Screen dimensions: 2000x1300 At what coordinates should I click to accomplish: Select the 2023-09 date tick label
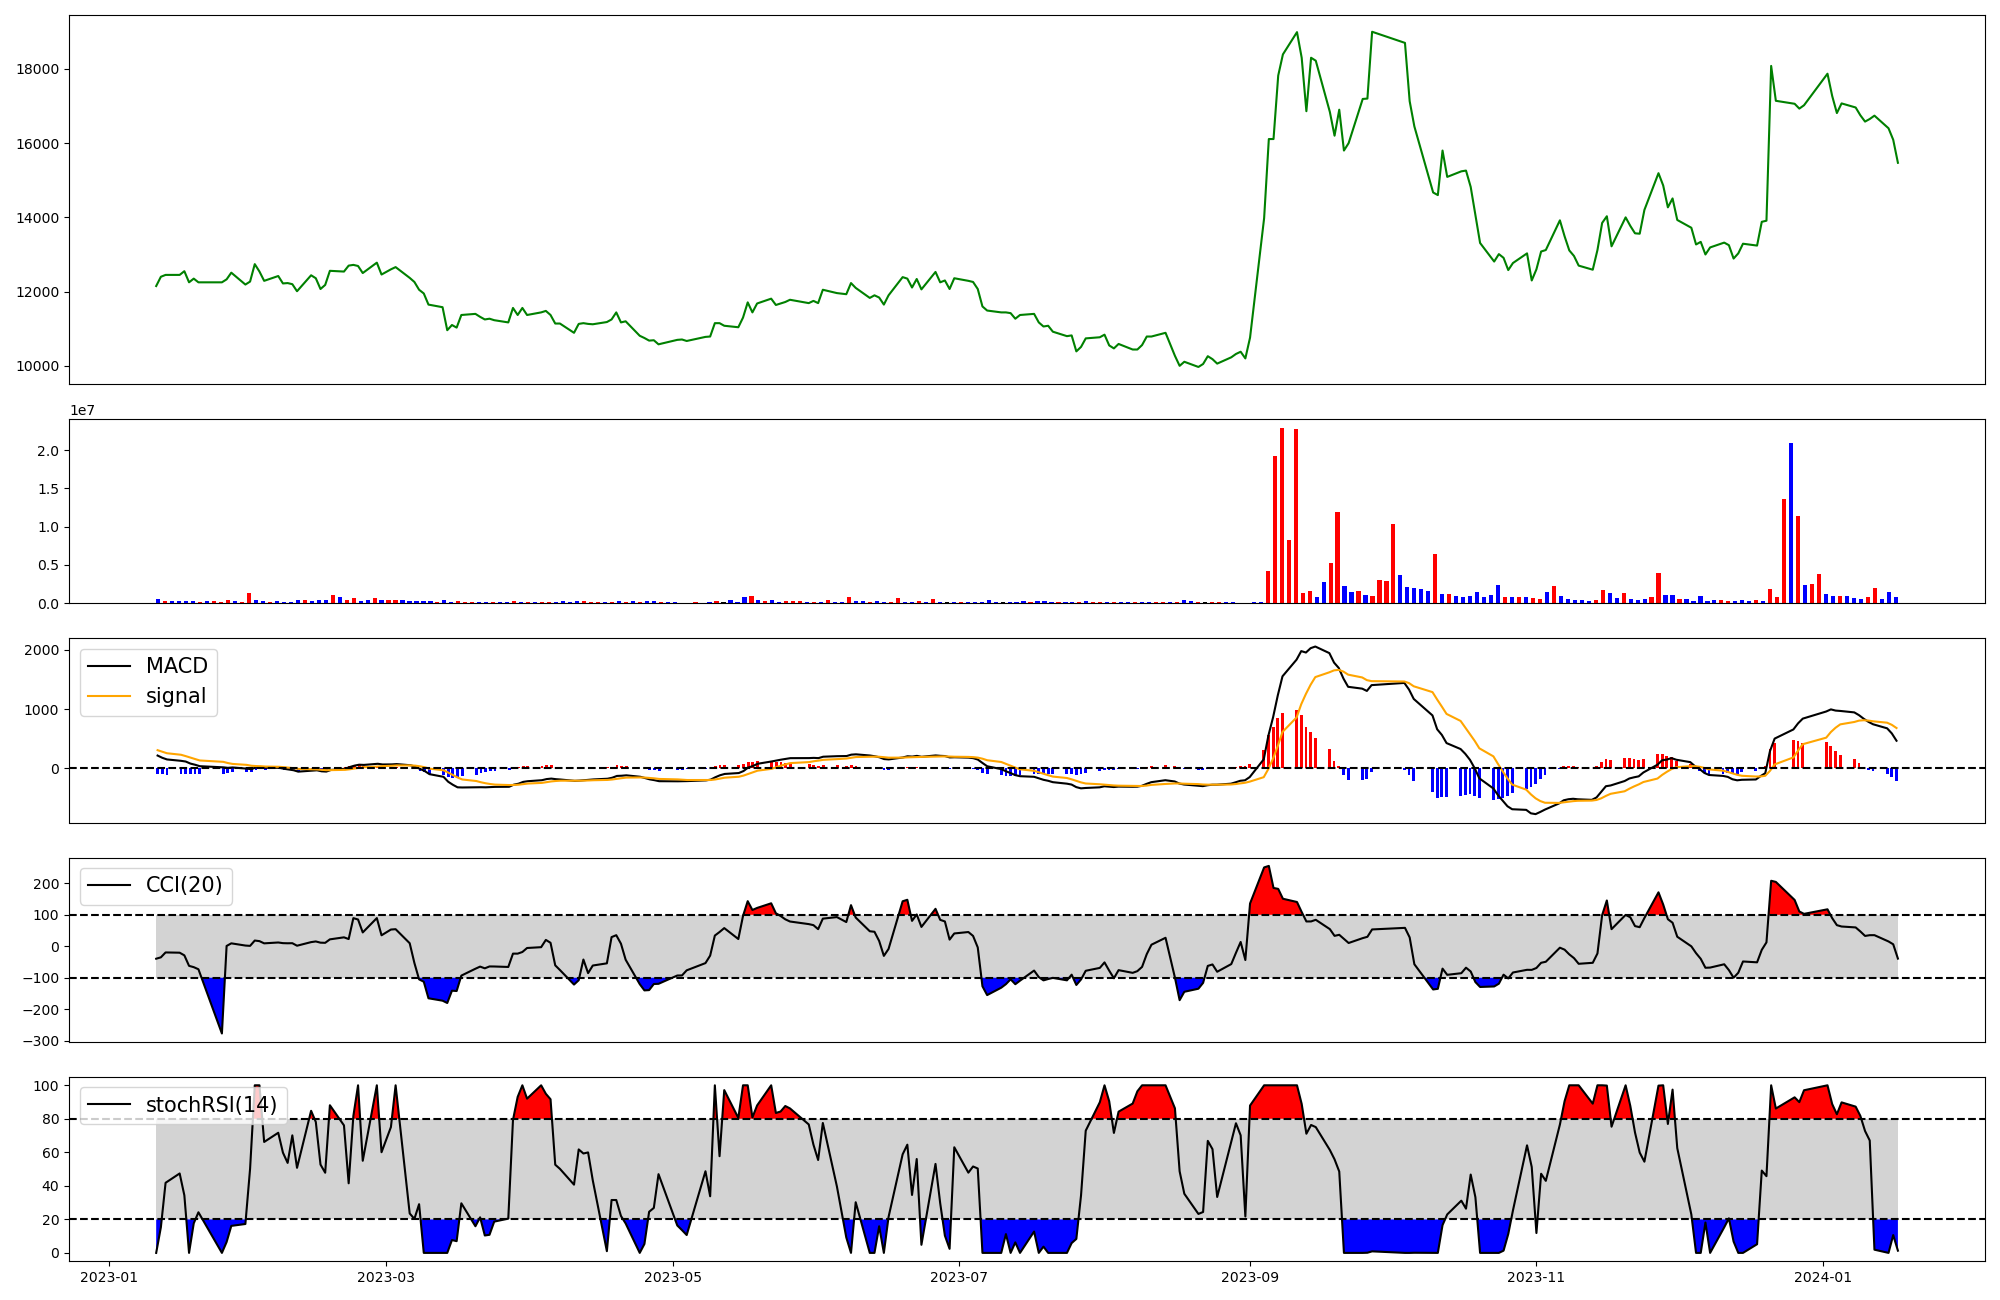click(1249, 1277)
